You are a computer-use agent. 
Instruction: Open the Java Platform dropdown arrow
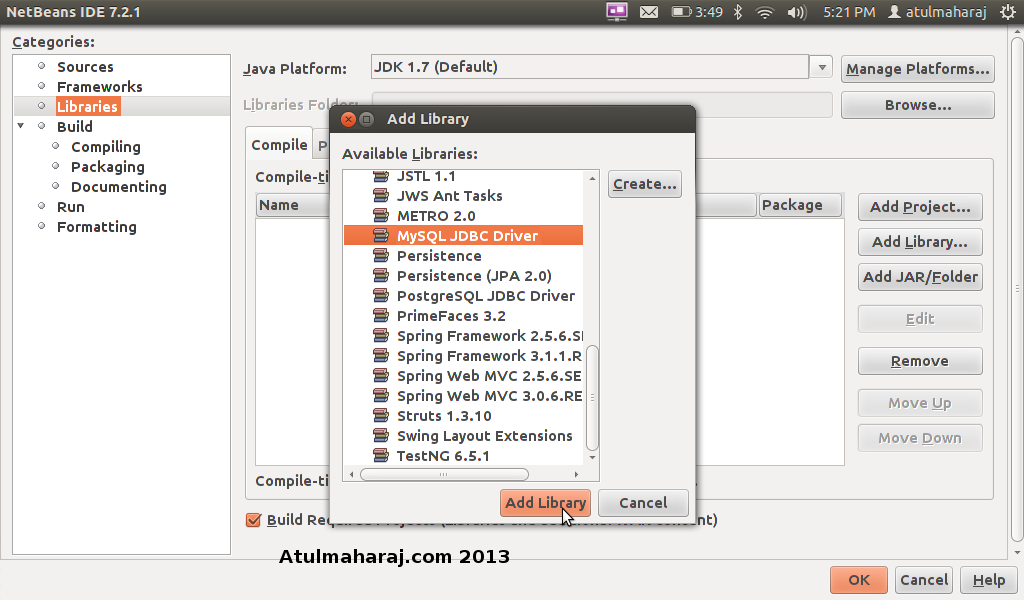822,67
